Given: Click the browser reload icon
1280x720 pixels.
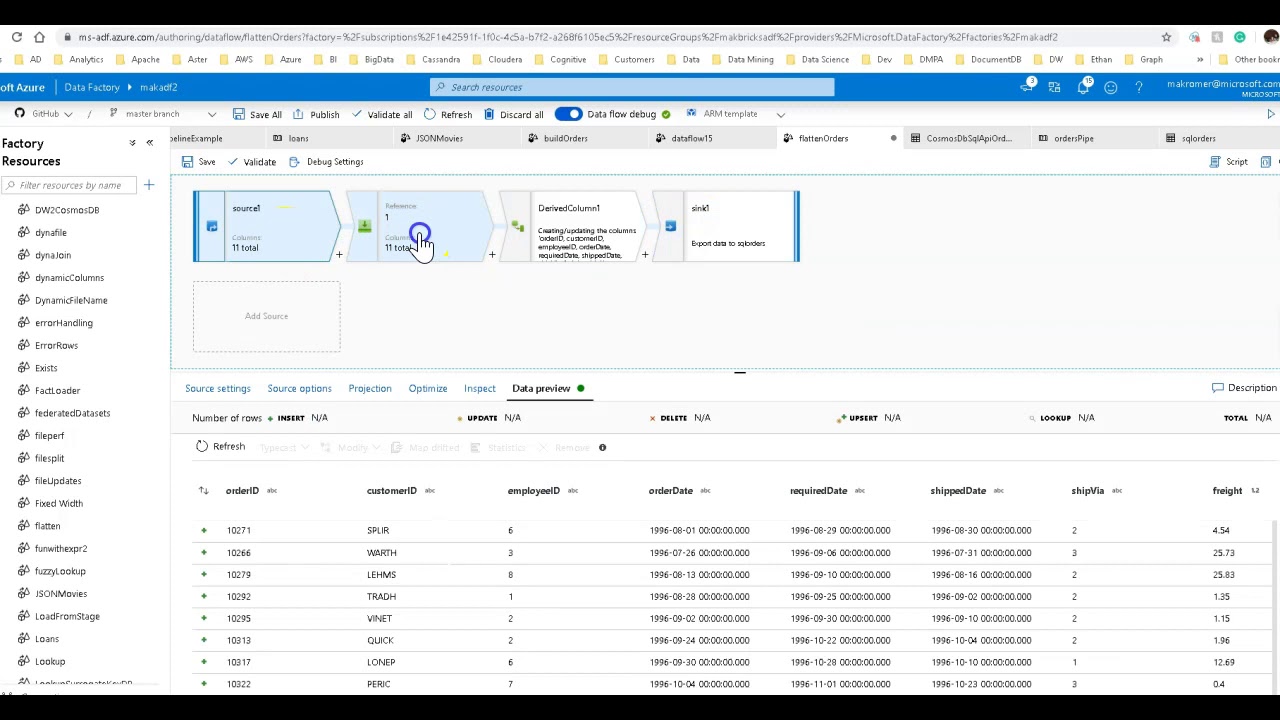Looking at the screenshot, I should pos(17,37).
